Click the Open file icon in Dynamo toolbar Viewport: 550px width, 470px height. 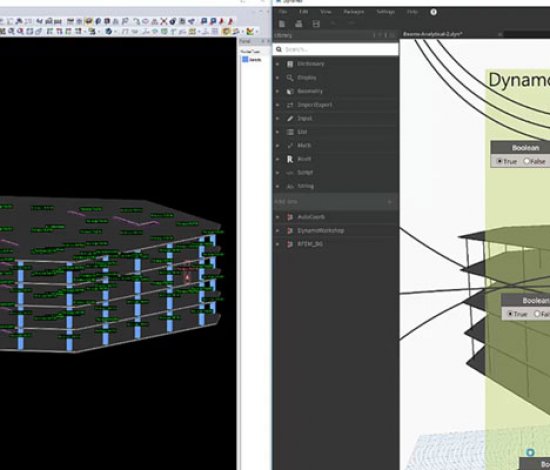(299, 24)
